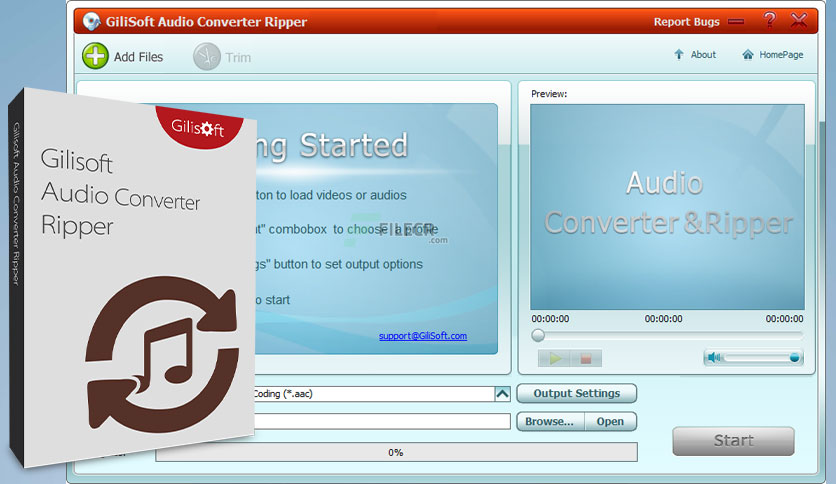The width and height of the screenshot is (836, 484).
Task: Go to HomePage via house icon
Action: (747, 54)
